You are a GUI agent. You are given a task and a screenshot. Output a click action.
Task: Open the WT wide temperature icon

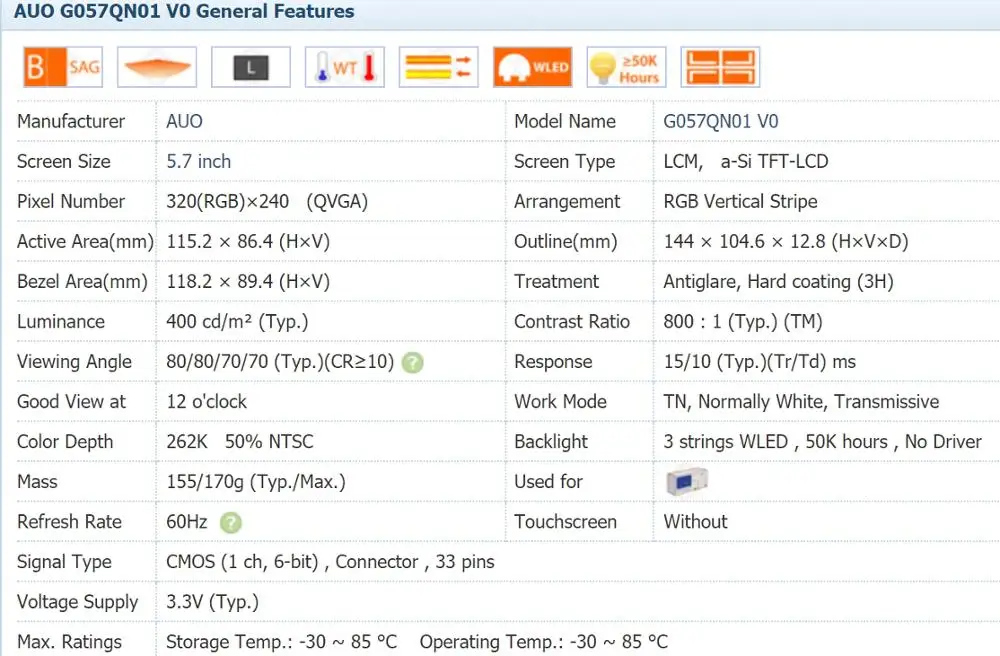pyautogui.click(x=345, y=67)
